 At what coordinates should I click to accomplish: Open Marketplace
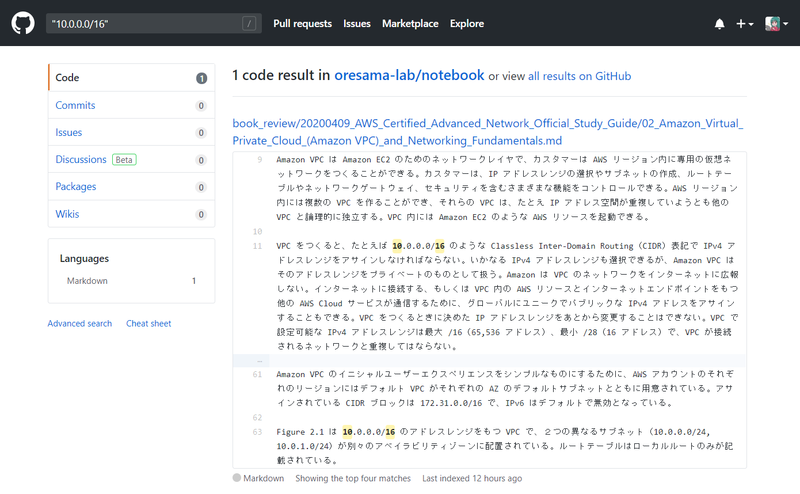click(x=410, y=23)
